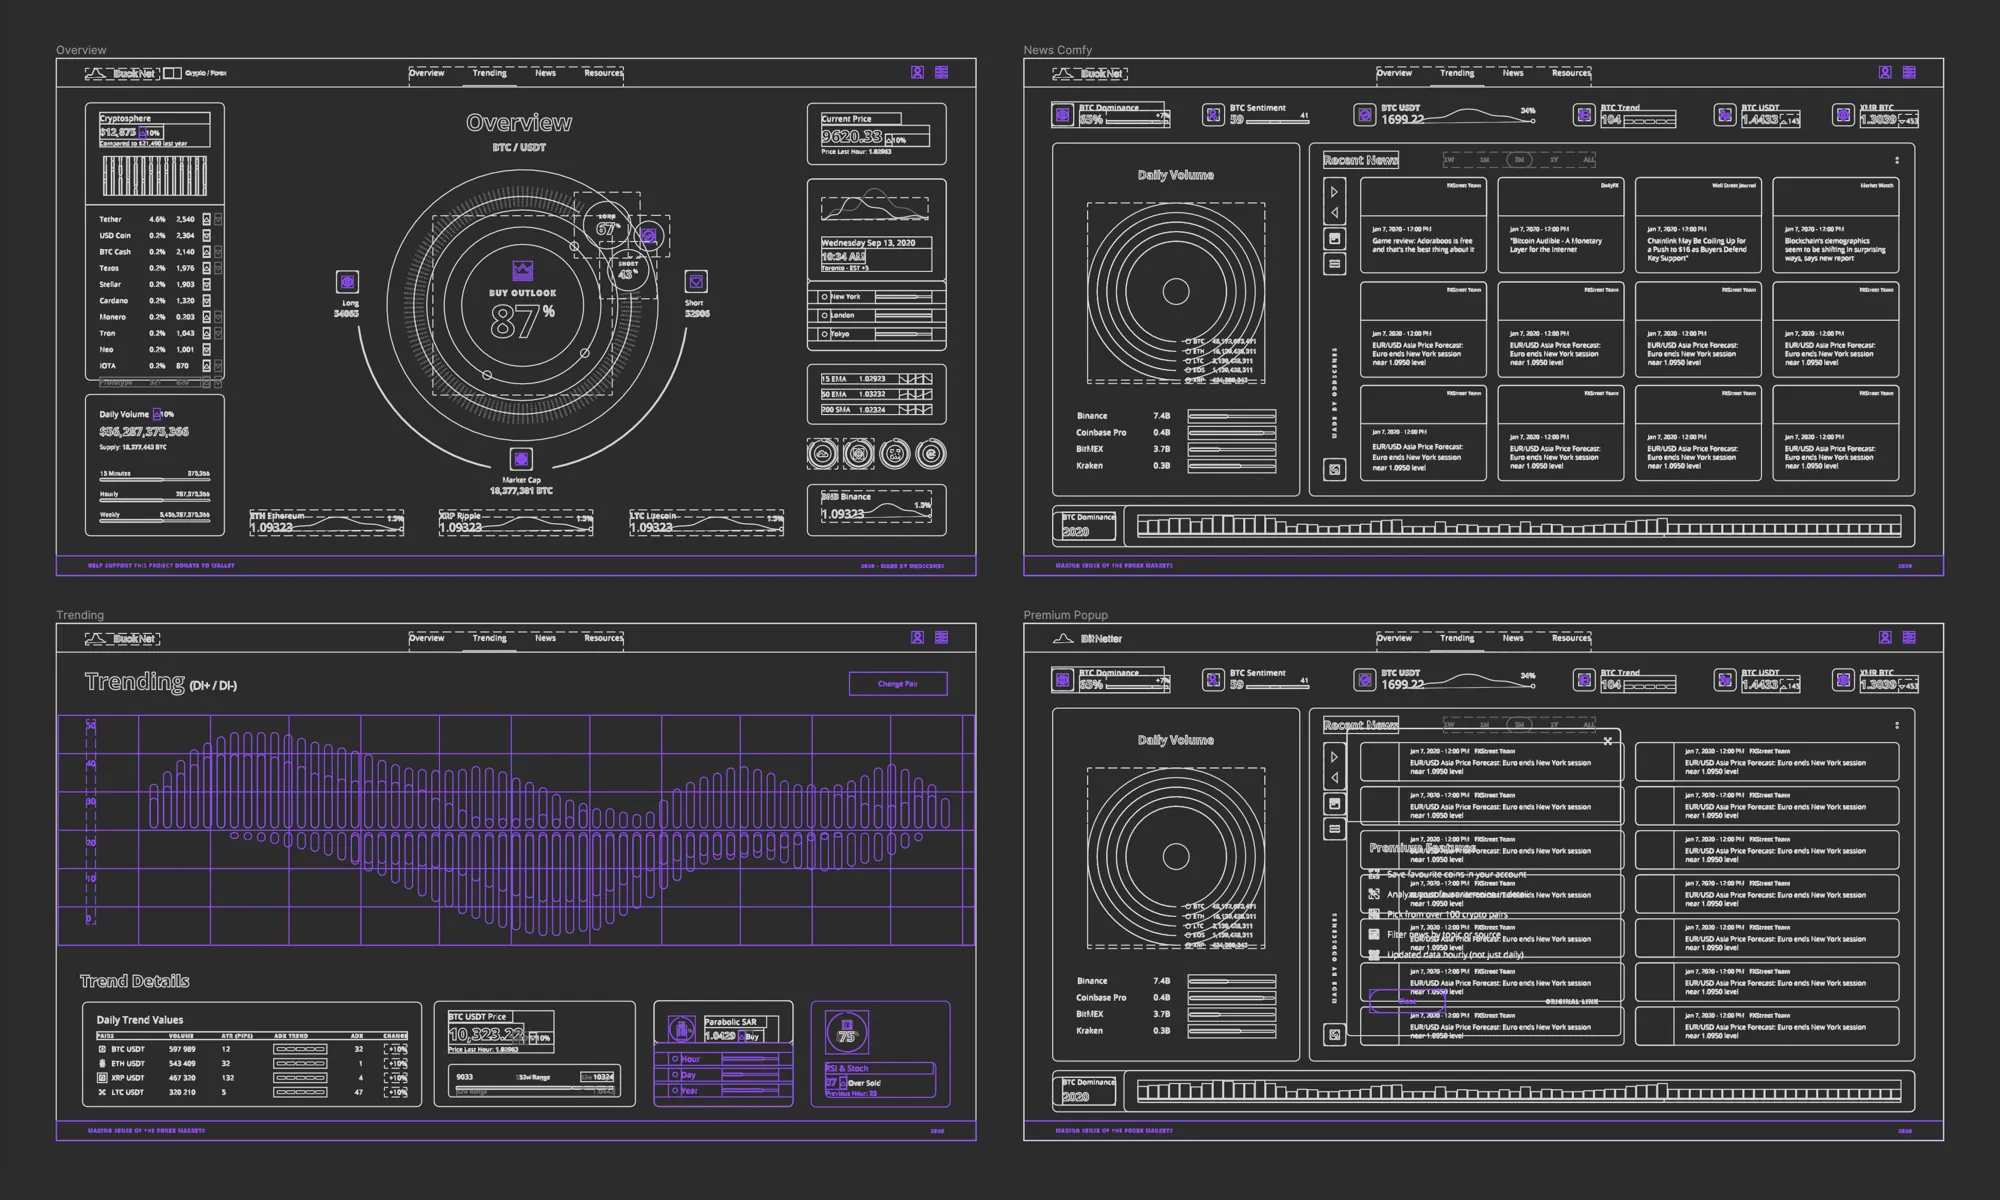Open Resources tab in Trending artboard
The width and height of the screenshot is (2000, 1200).
[603, 638]
